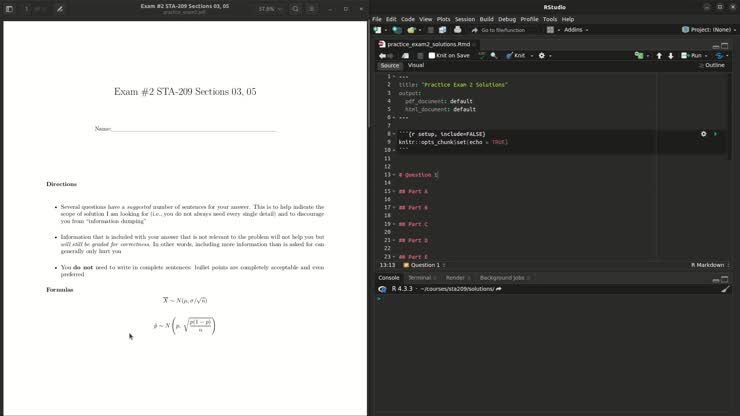Viewport: 740px width, 416px height.
Task: Toggle the Knit on Save checkbox
Action: (x=431, y=56)
